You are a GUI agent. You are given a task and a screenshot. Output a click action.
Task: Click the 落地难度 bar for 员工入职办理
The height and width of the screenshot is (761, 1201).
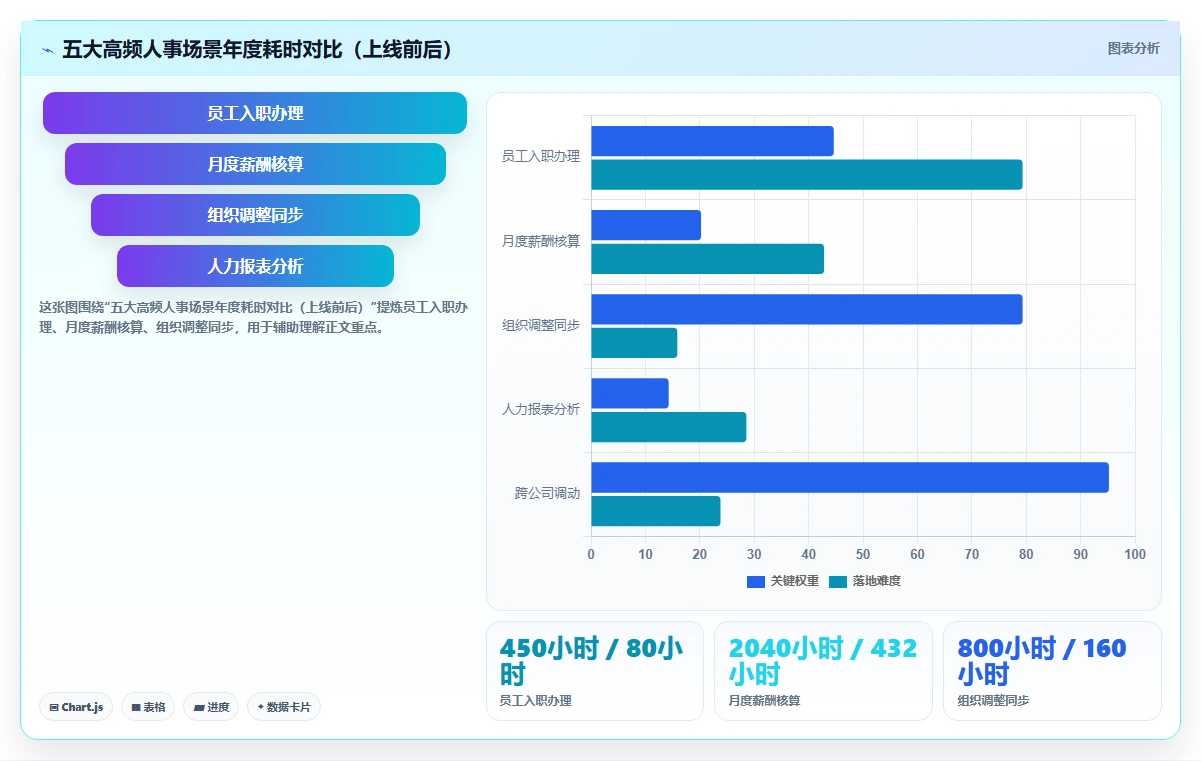[x=807, y=174]
